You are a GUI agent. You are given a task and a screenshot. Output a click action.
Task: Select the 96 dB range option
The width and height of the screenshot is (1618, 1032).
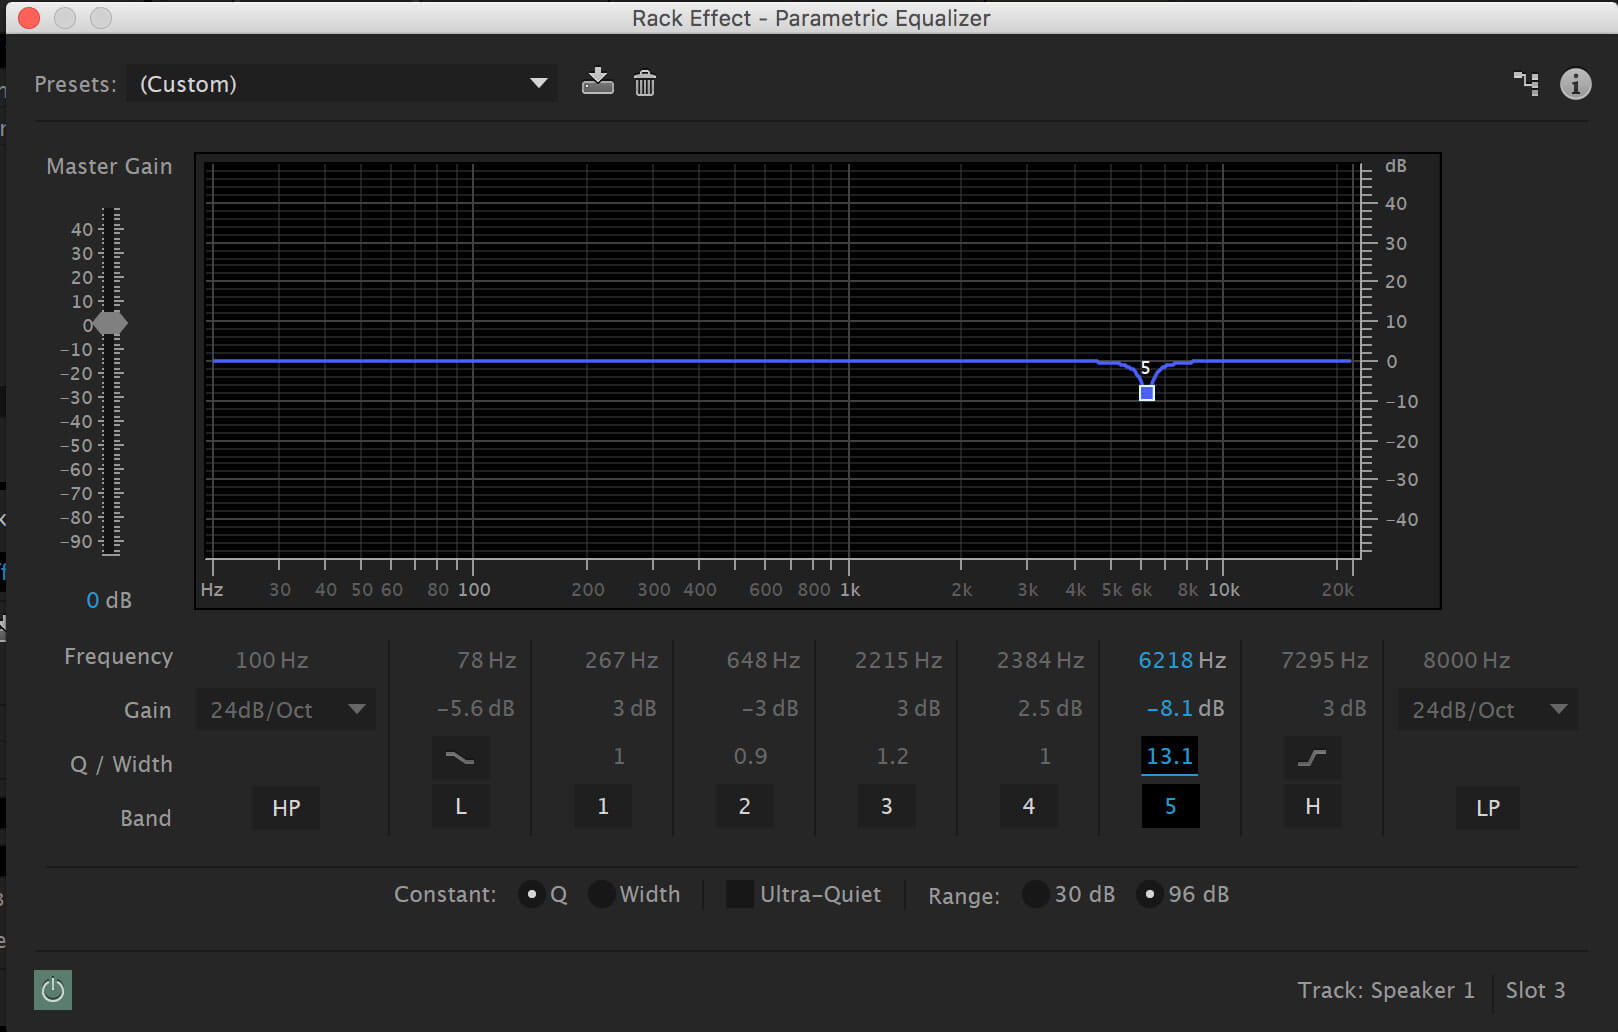tap(1149, 894)
